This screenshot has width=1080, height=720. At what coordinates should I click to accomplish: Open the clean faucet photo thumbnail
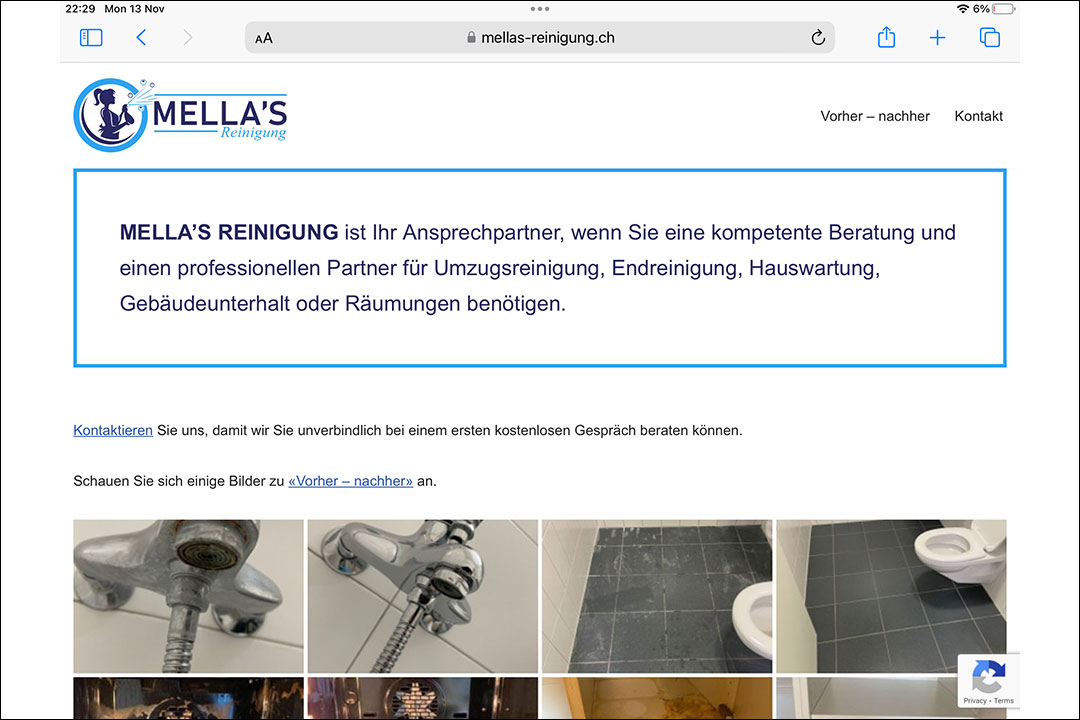click(x=422, y=596)
